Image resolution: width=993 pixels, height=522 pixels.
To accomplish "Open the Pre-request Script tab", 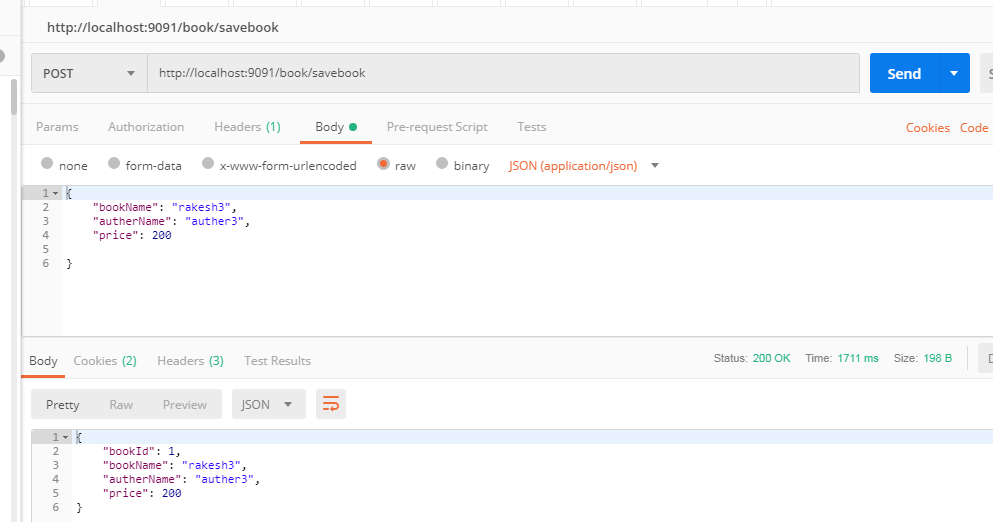I will point(437,127).
